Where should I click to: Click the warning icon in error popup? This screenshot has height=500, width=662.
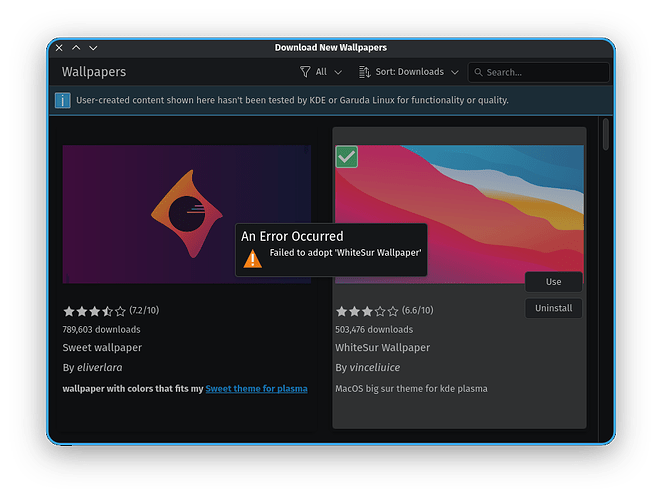[x=252, y=258]
